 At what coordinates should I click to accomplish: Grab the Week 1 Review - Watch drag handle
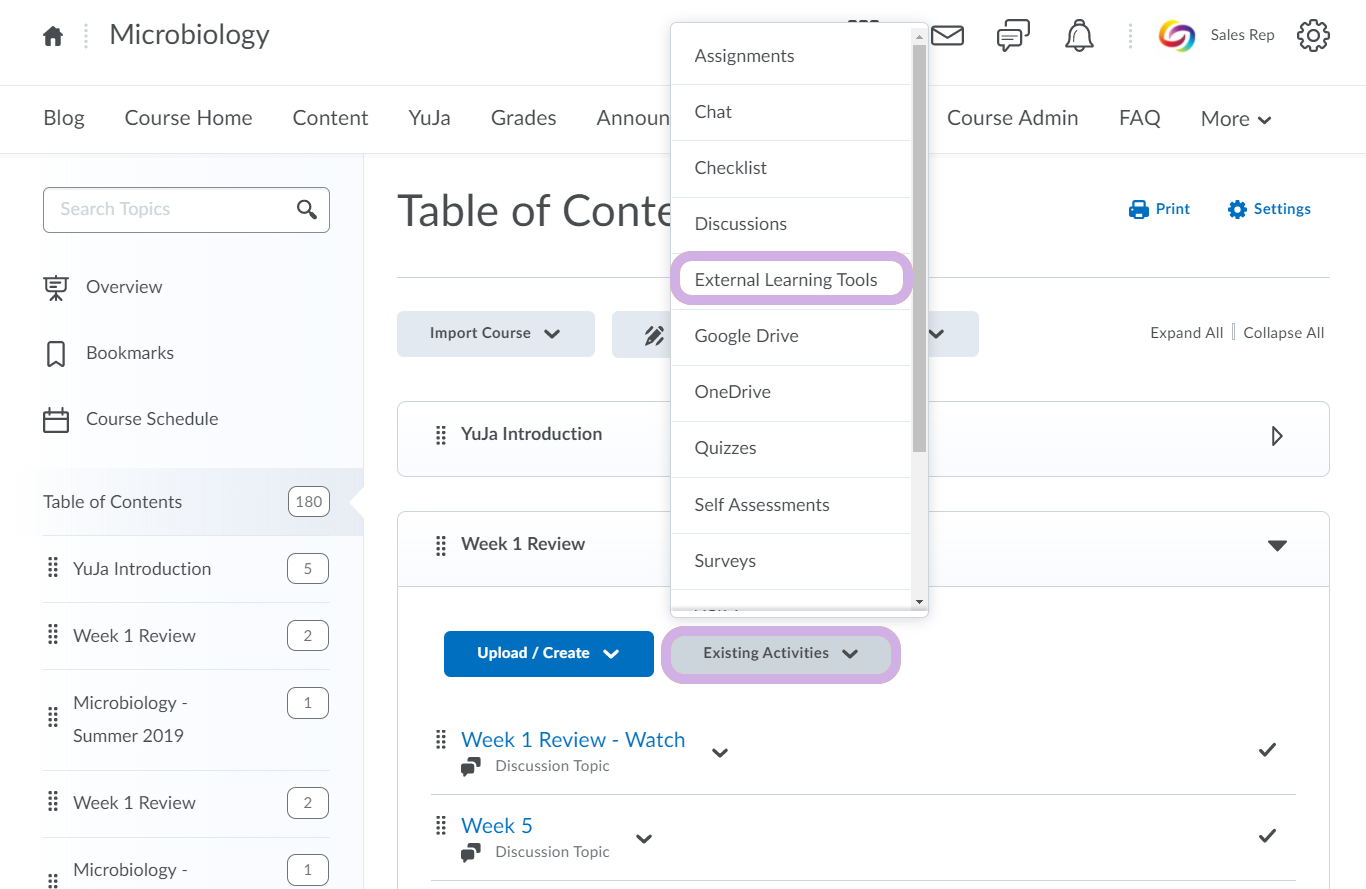pos(440,740)
